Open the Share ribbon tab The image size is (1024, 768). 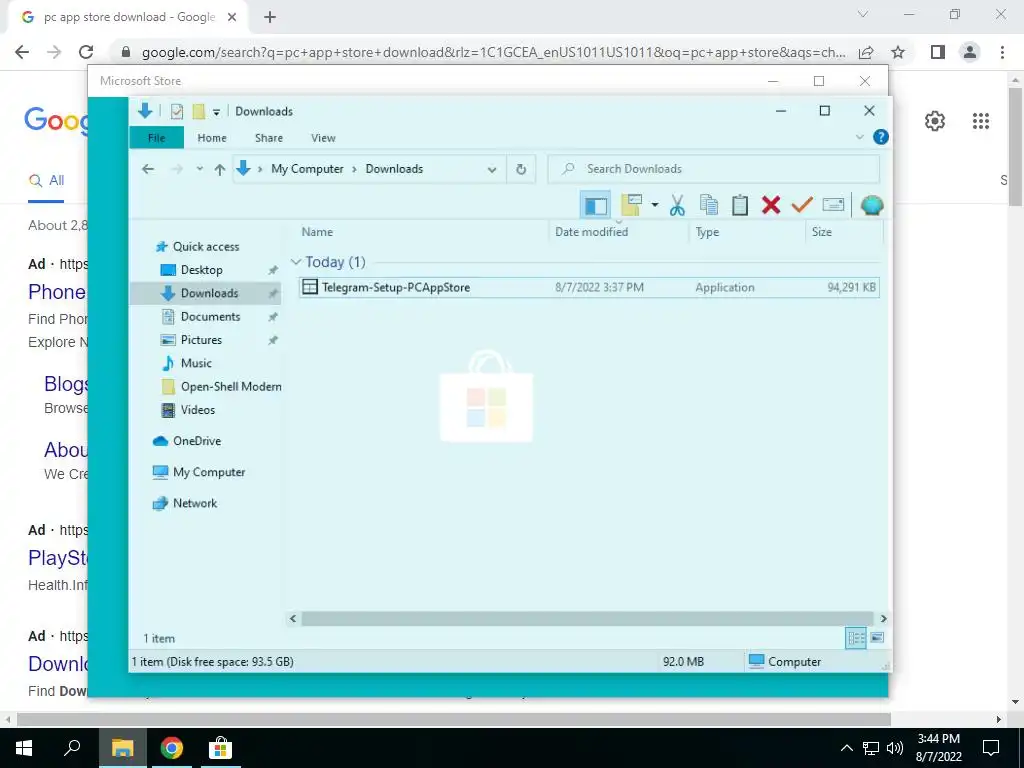pos(268,138)
